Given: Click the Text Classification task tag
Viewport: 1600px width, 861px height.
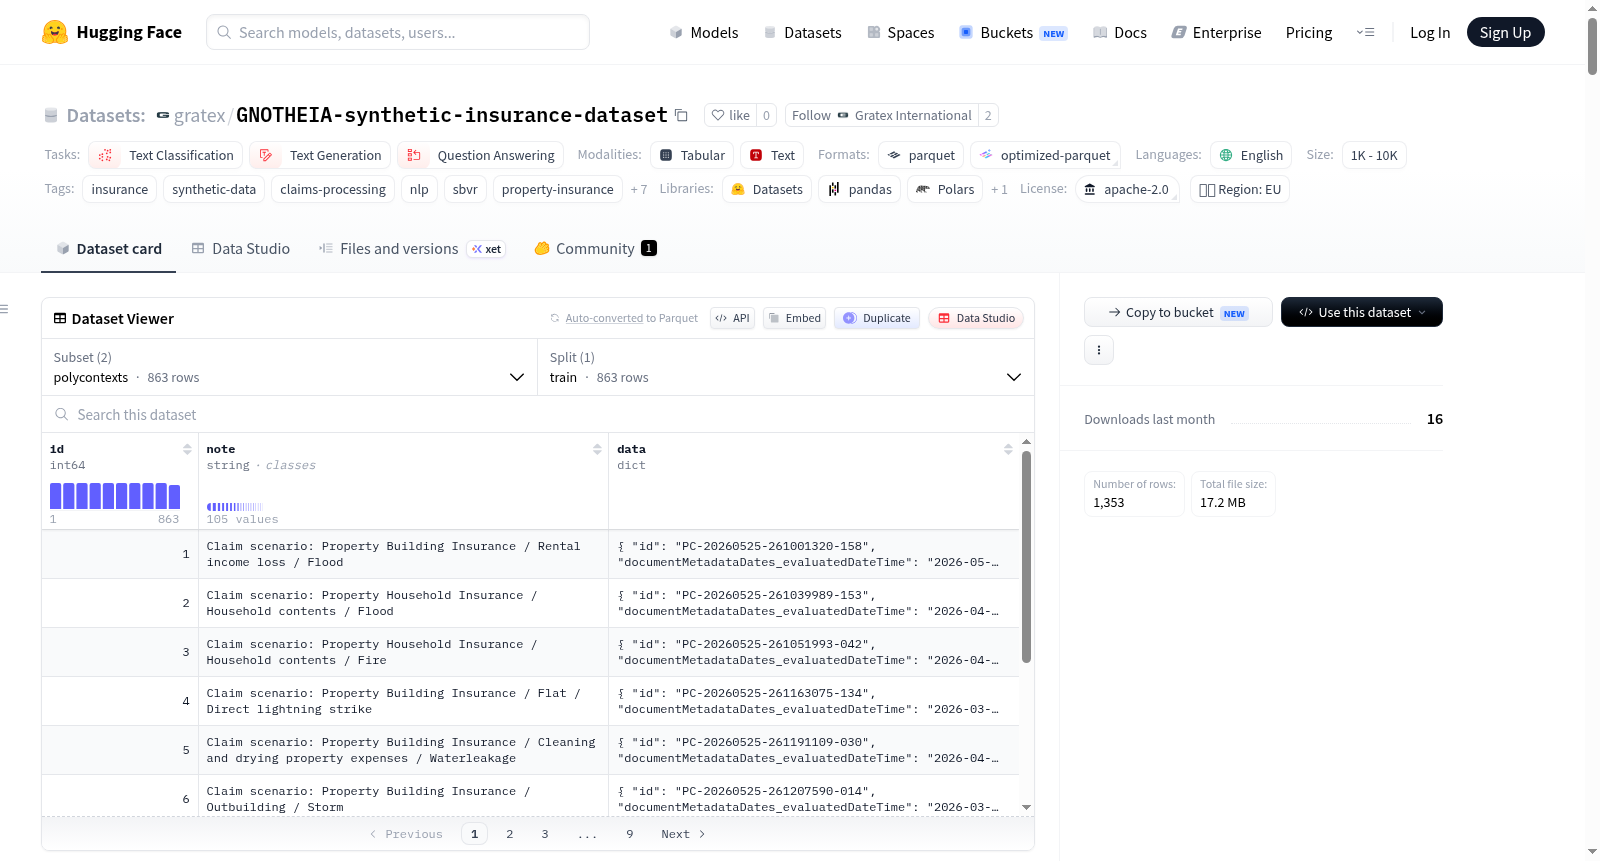Looking at the screenshot, I should tap(166, 155).
